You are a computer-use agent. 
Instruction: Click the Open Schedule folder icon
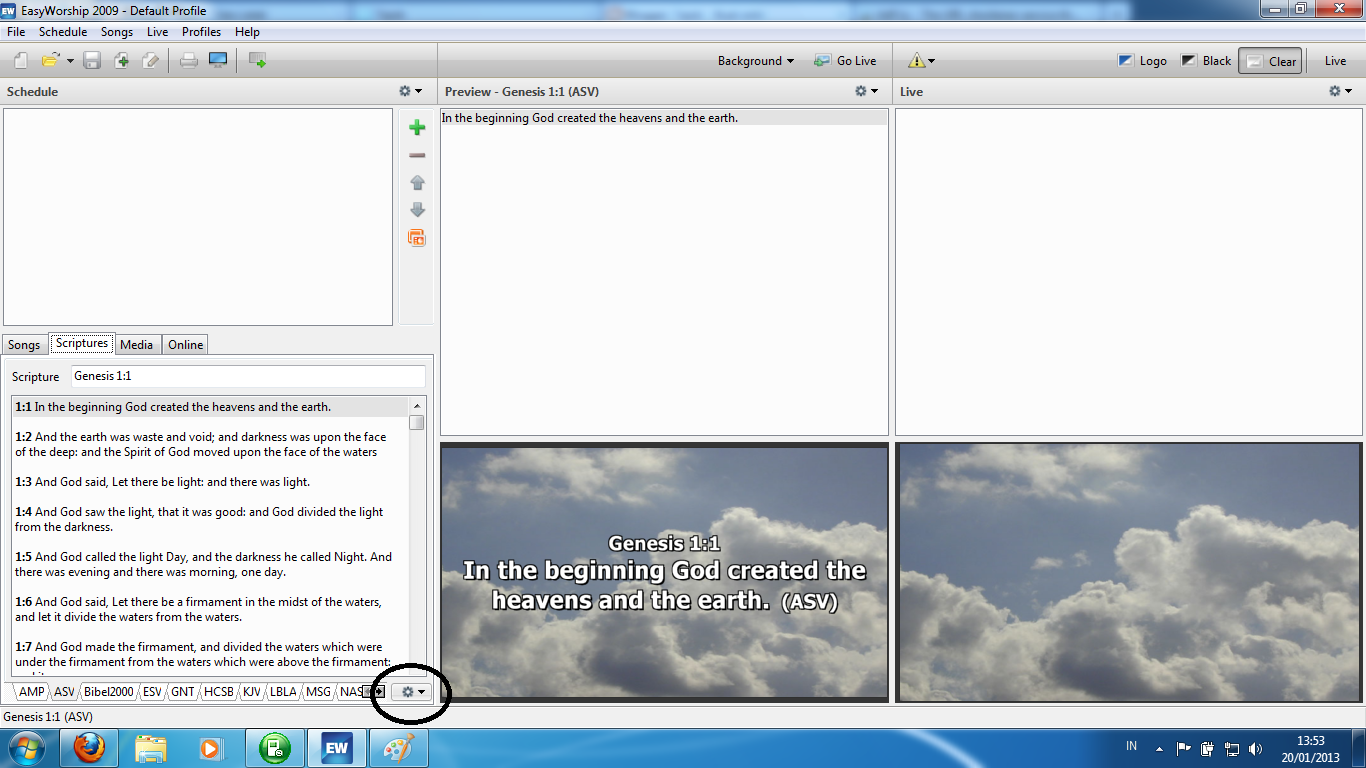click(x=50, y=61)
